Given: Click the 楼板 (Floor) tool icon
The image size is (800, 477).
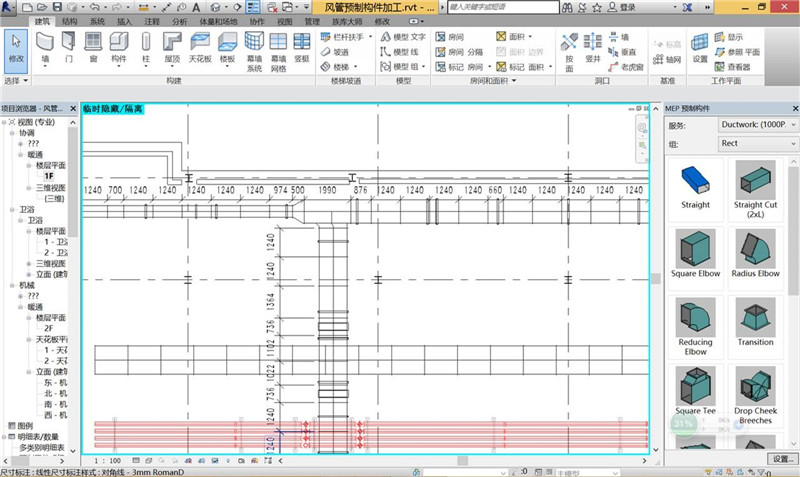Looking at the screenshot, I should point(228,46).
